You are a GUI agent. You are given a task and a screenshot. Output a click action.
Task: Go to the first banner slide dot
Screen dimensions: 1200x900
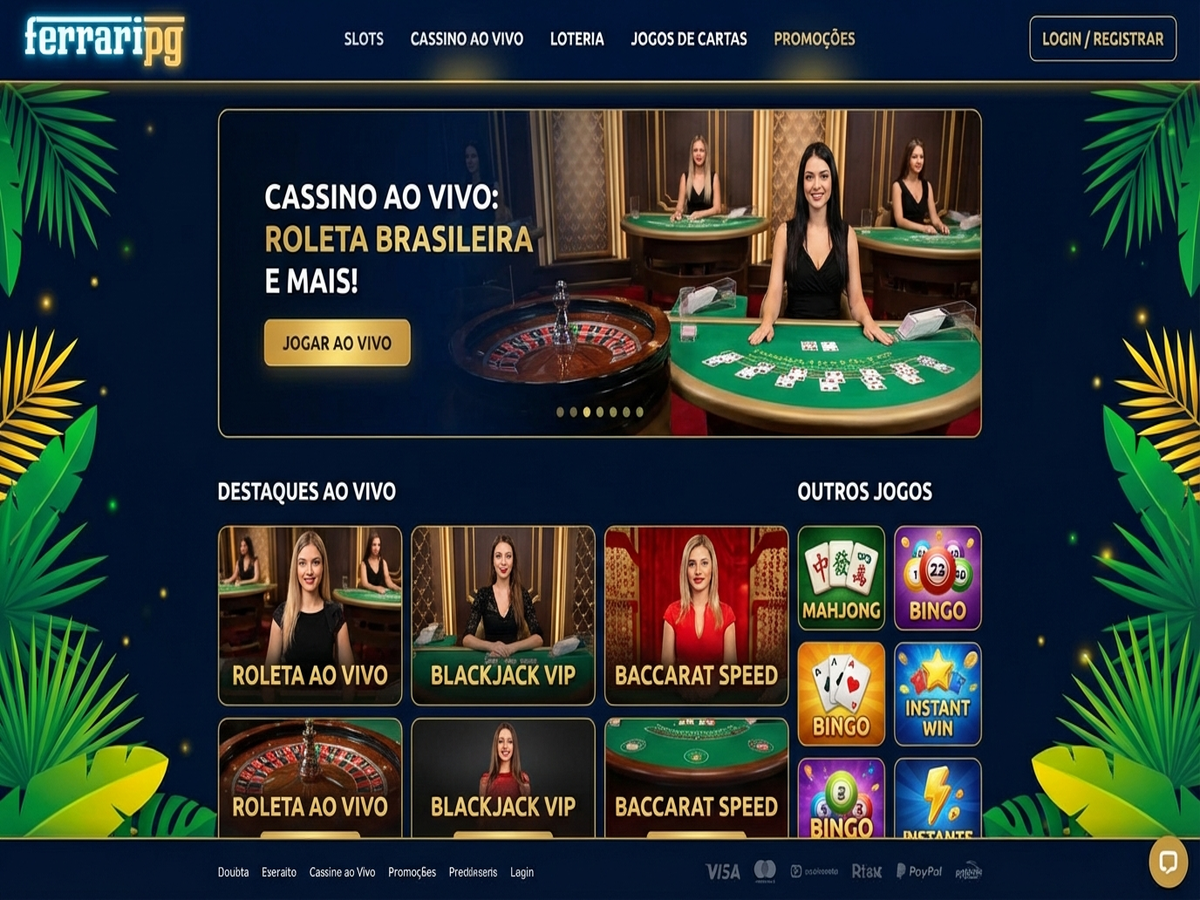560,412
